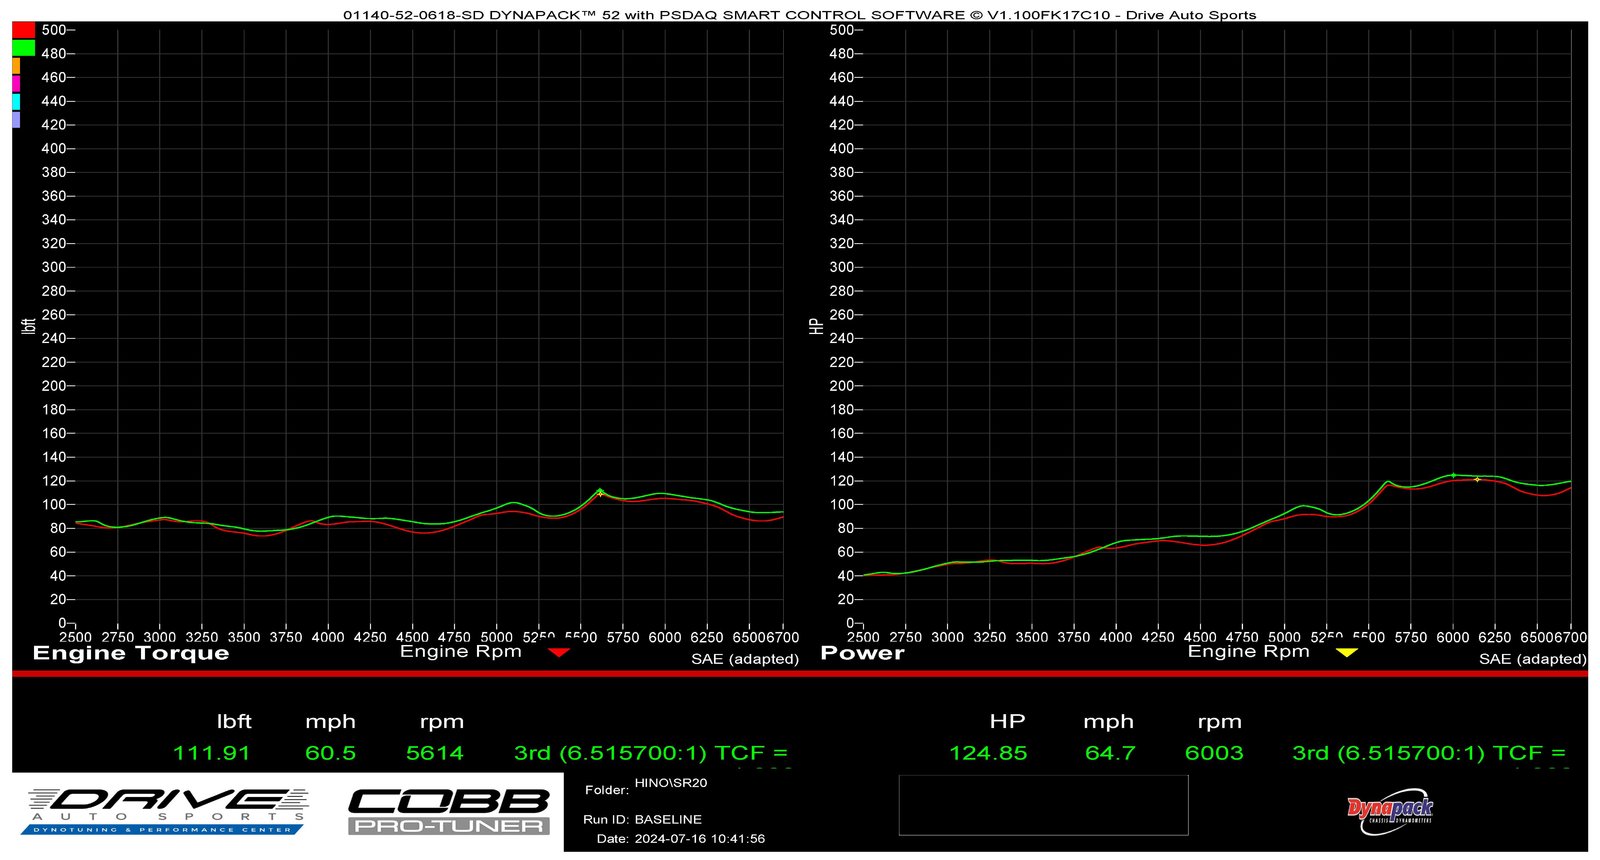The height and width of the screenshot is (860, 1600).
Task: Click the torque speed value 60.5
Action: (330, 753)
